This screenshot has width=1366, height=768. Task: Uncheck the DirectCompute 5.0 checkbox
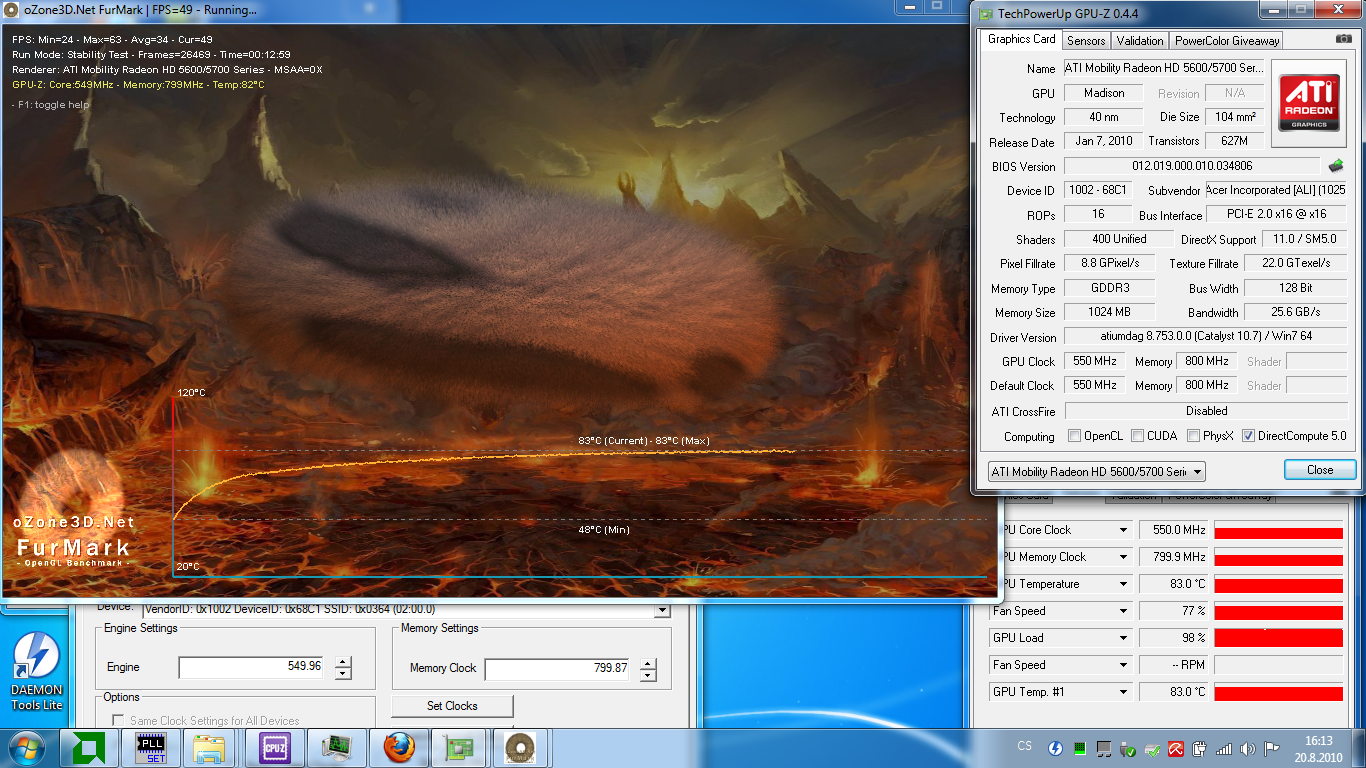(1248, 436)
